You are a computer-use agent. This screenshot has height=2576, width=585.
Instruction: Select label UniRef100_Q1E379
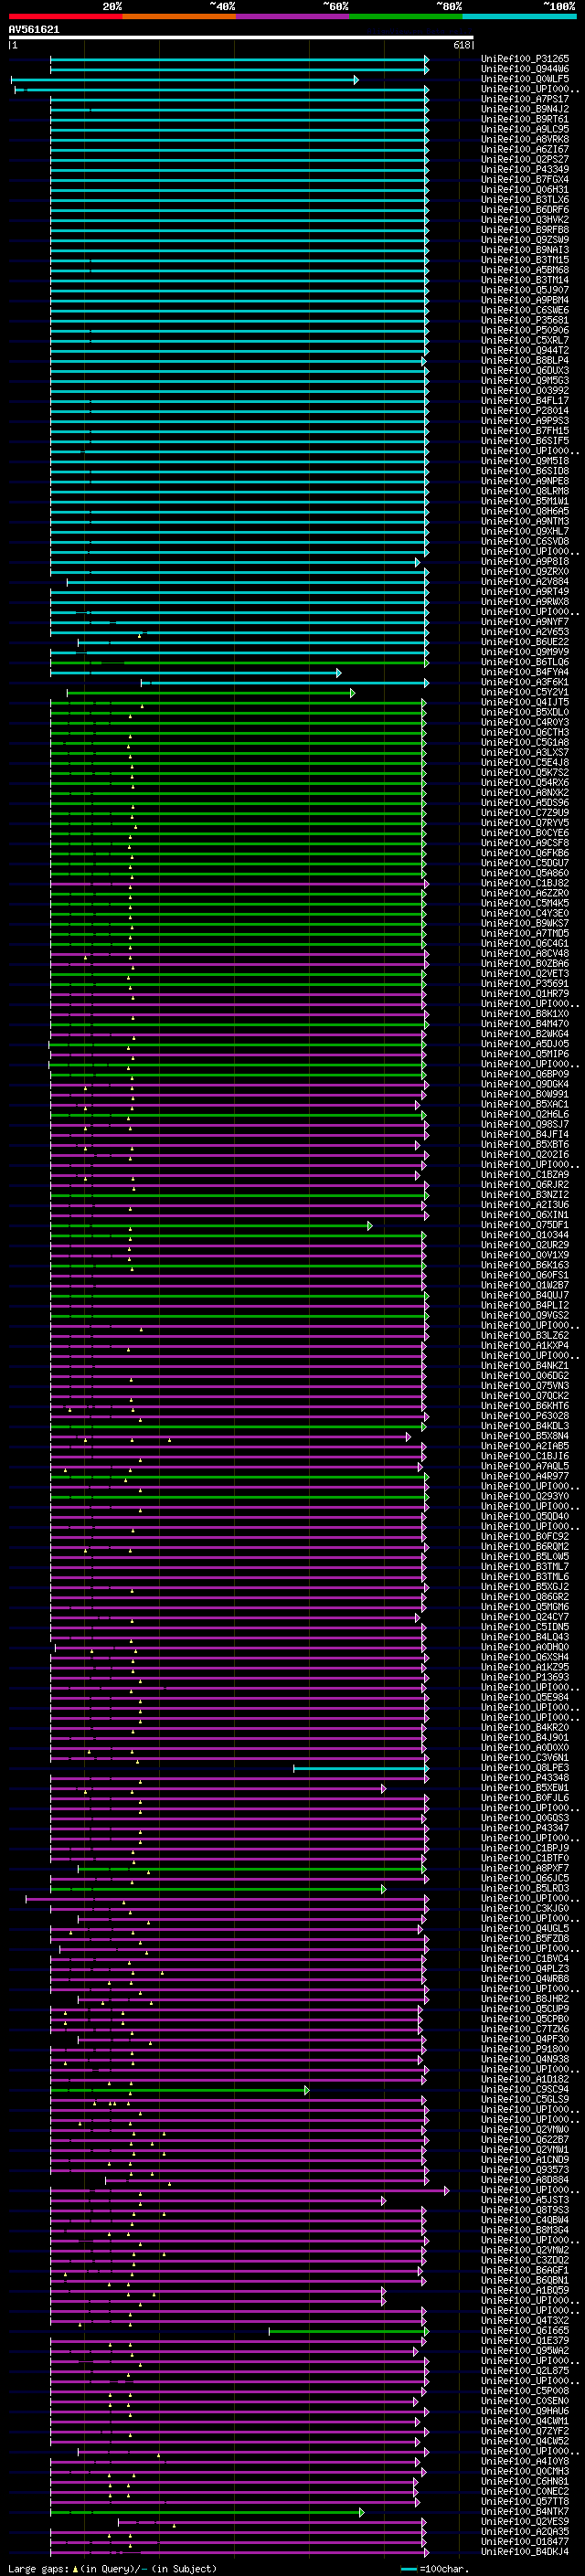click(525, 2340)
